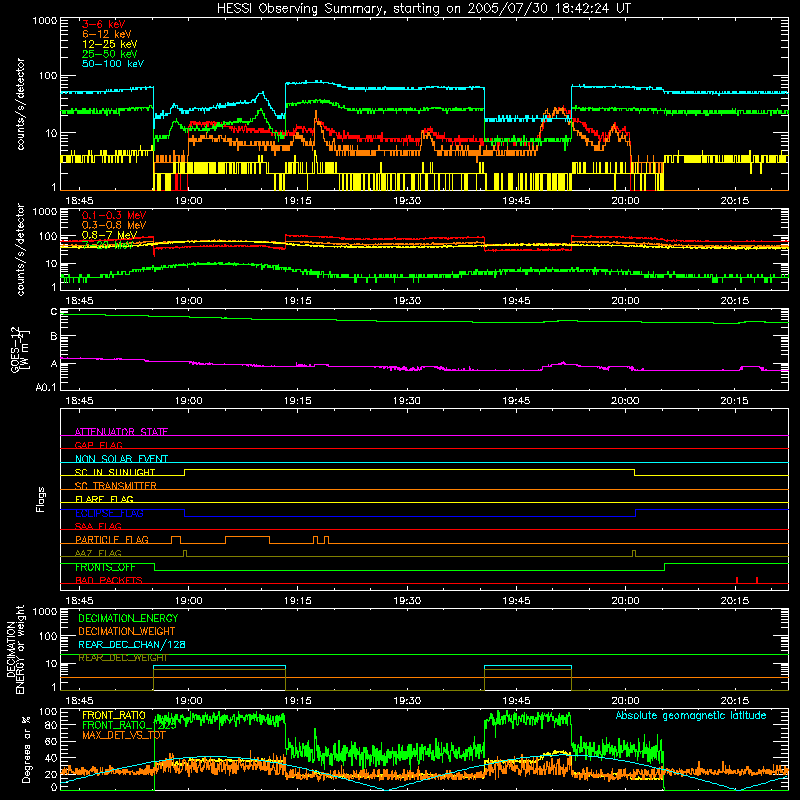Screen dimensions: 800x800
Task: Click the 18:45 tick under bottom decimation plot
Action: click(79, 701)
